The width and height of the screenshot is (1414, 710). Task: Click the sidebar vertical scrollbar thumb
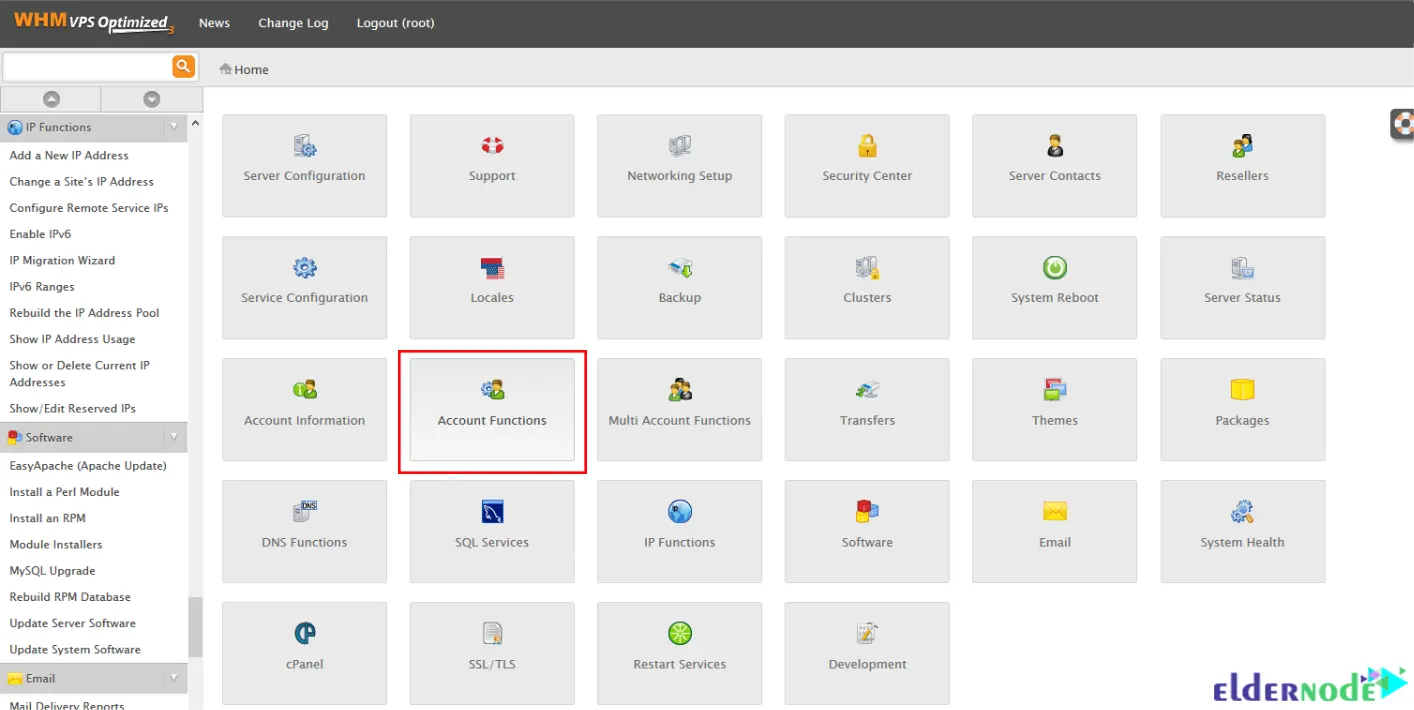coord(195,627)
